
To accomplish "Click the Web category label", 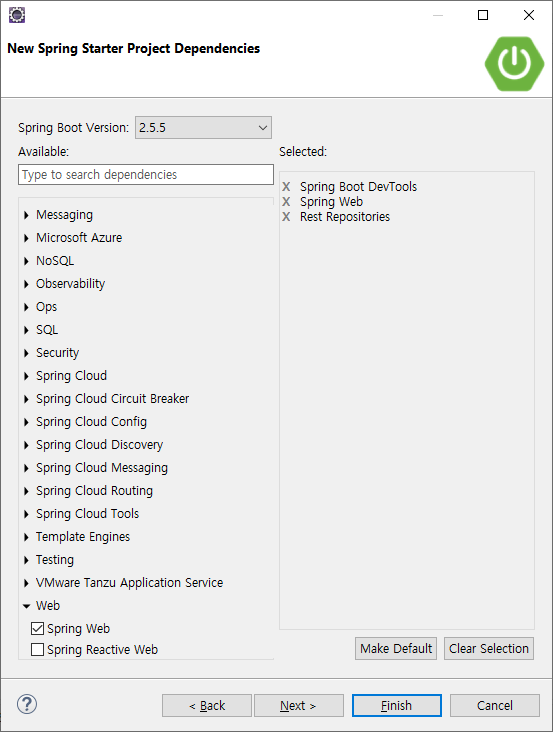I will pos(48,605).
